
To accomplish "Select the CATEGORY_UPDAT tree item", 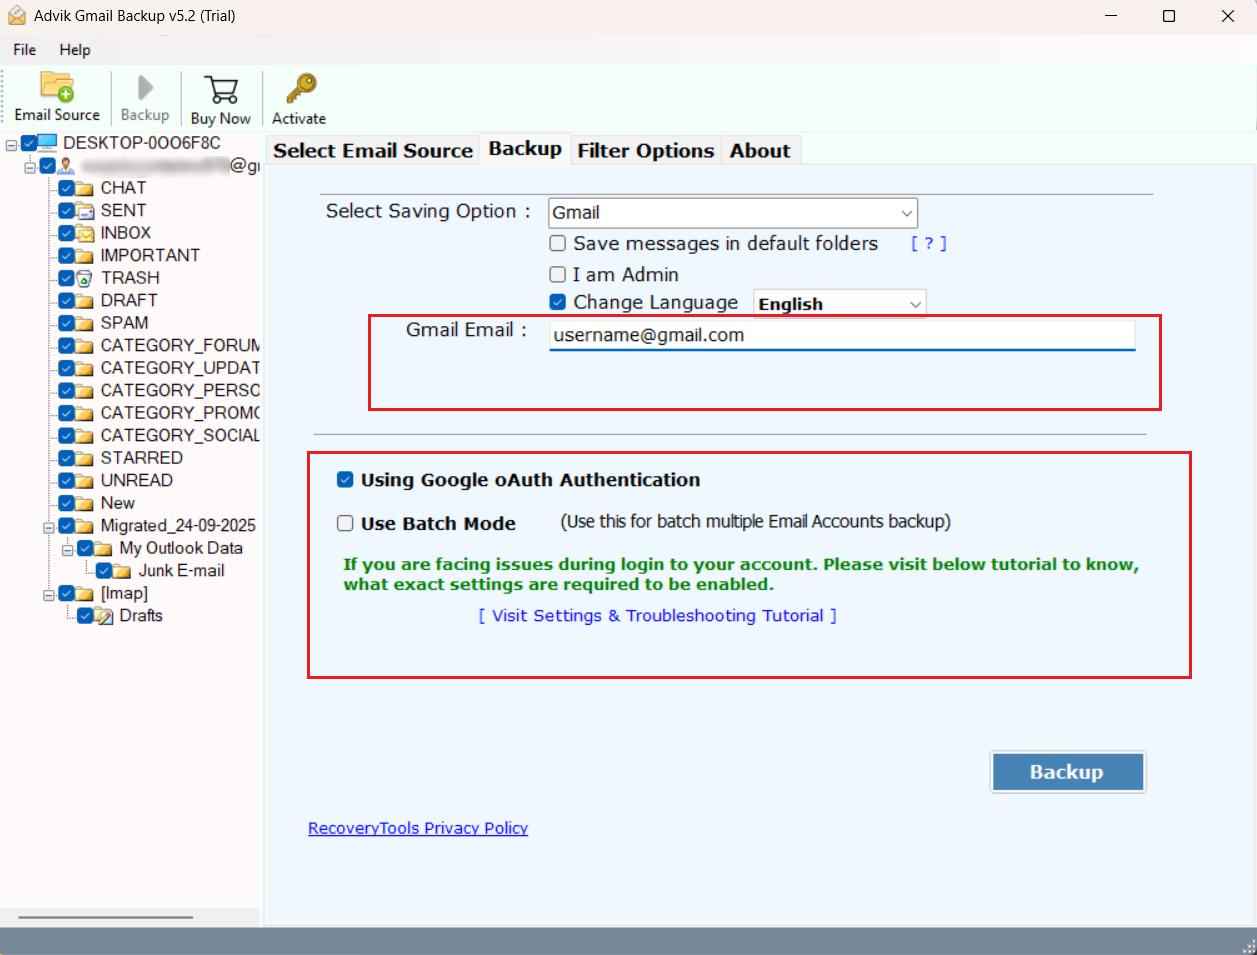I will [x=180, y=368].
